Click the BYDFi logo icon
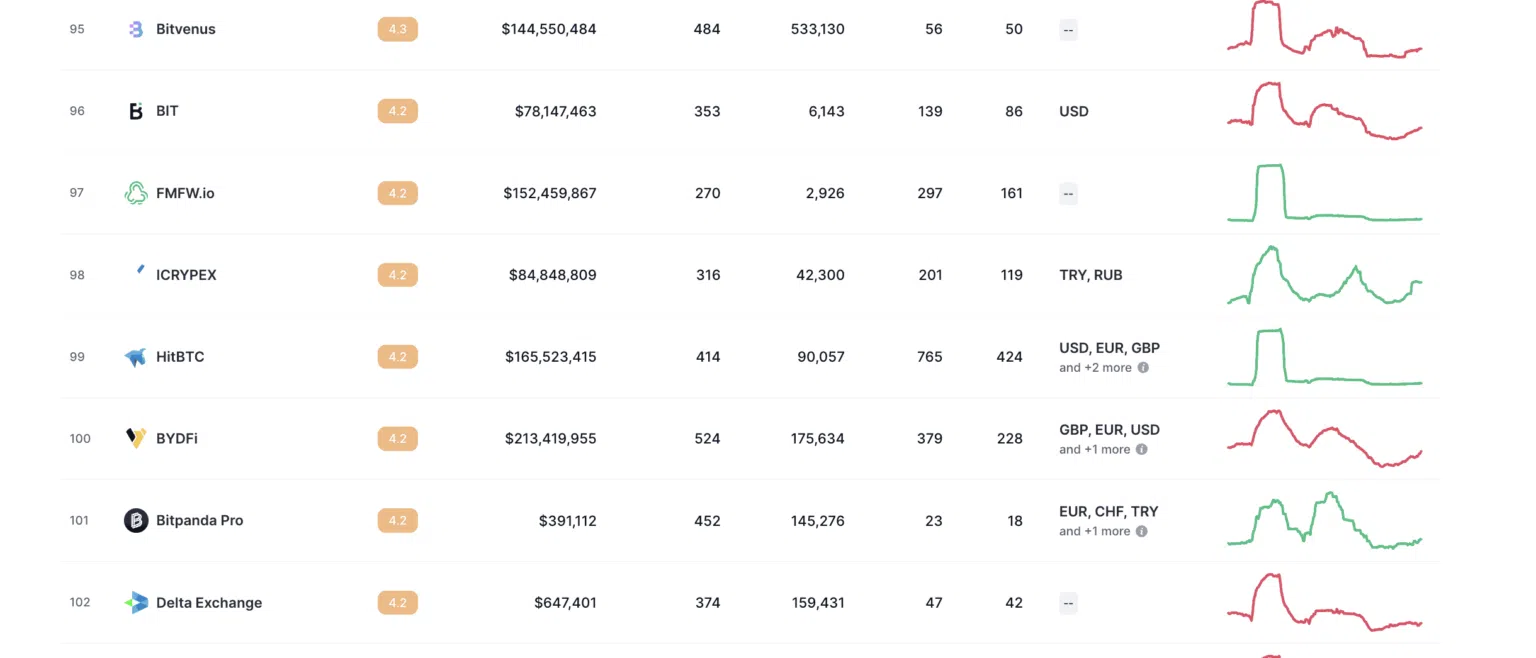The width and height of the screenshot is (1536, 658). click(136, 438)
